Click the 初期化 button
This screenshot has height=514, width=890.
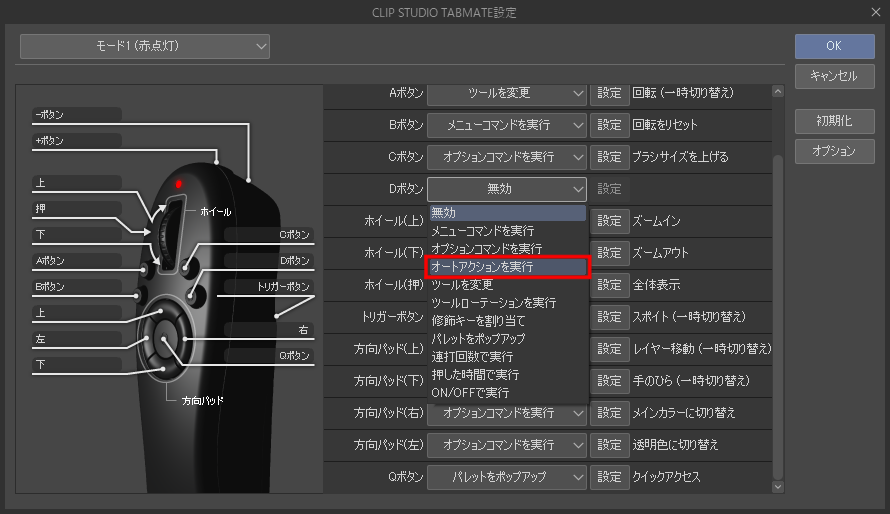tap(834, 121)
